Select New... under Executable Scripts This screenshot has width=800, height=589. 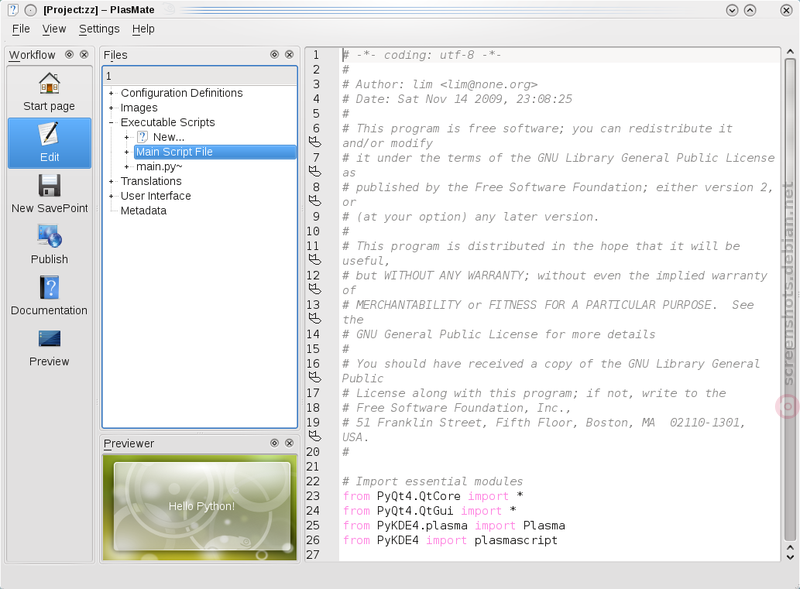[x=169, y=137]
